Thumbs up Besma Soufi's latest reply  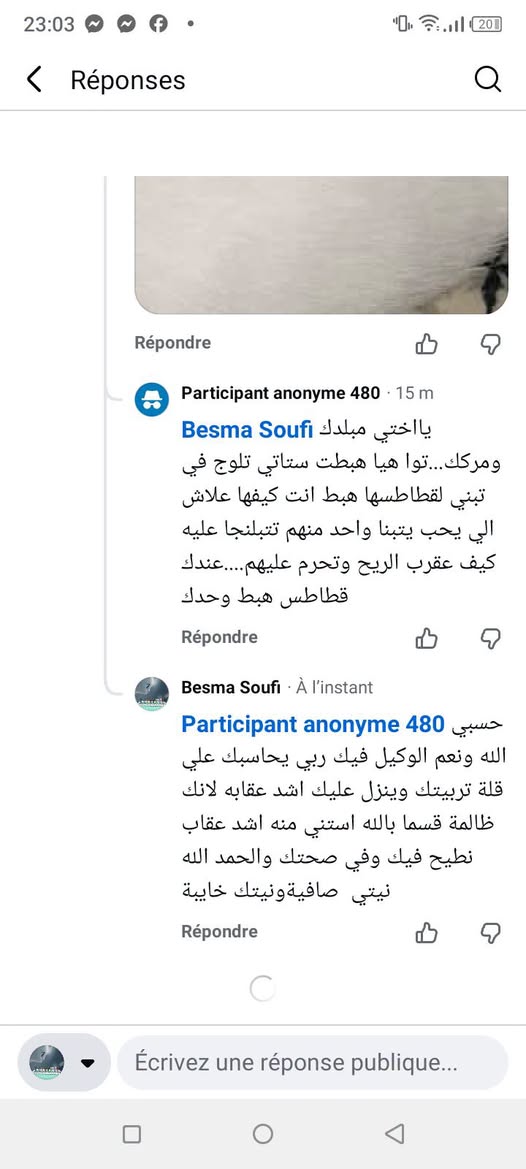click(426, 933)
